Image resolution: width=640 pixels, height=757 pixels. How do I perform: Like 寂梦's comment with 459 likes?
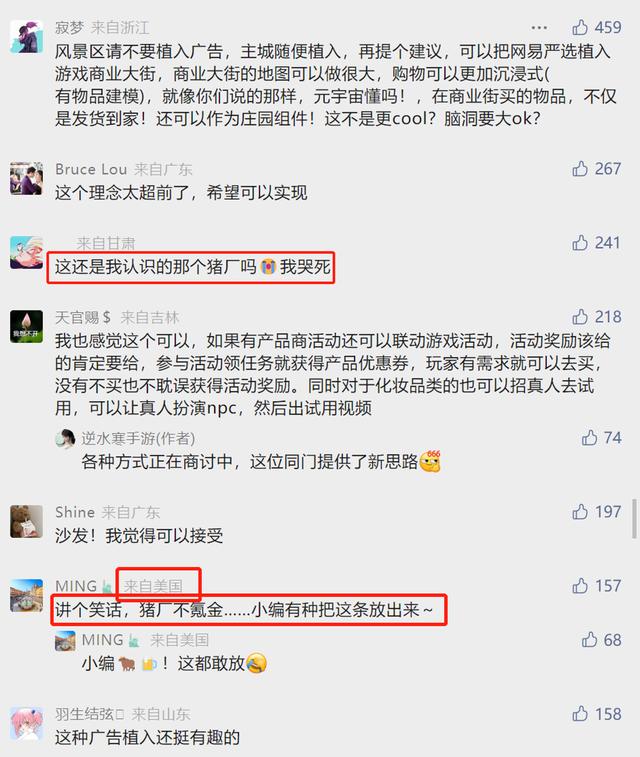[580, 27]
